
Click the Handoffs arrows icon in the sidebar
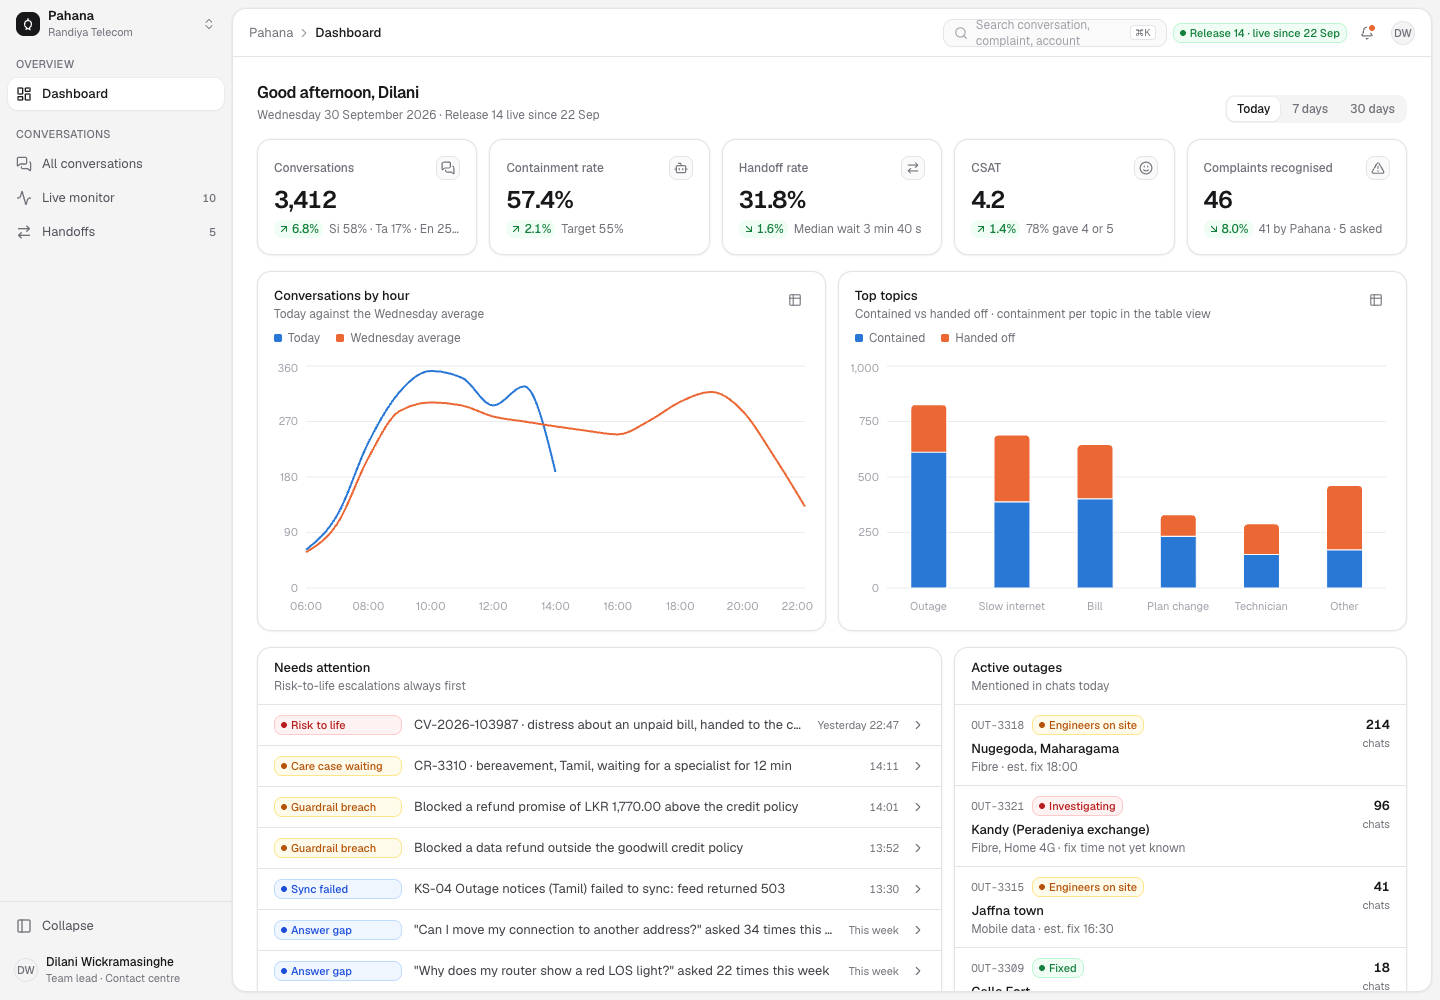24,232
